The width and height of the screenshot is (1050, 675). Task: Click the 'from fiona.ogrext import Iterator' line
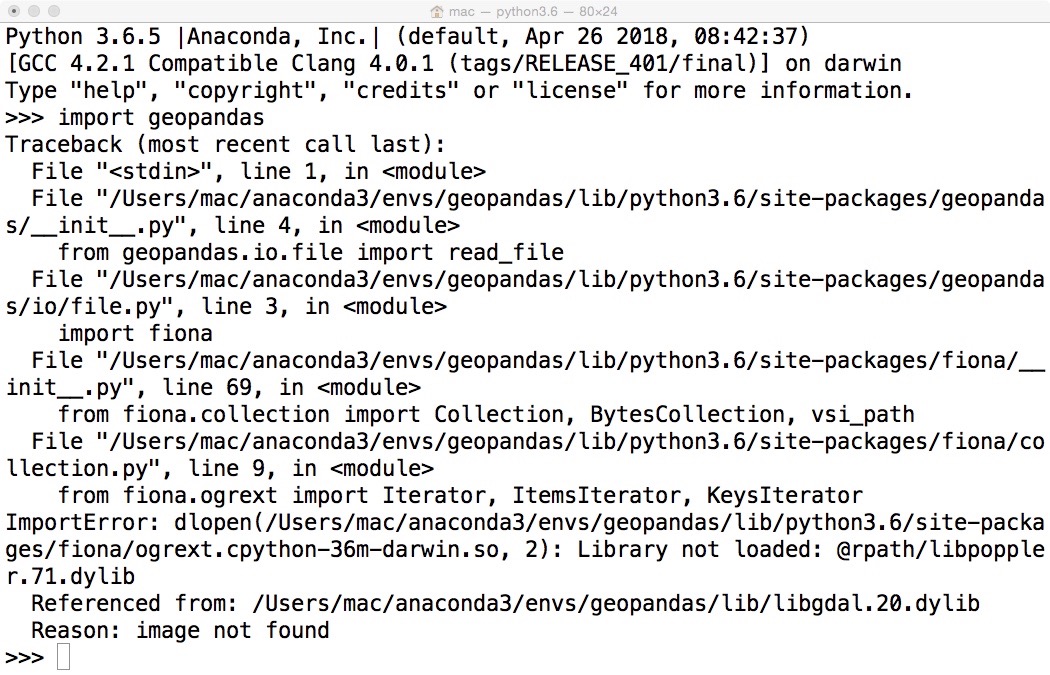click(460, 495)
